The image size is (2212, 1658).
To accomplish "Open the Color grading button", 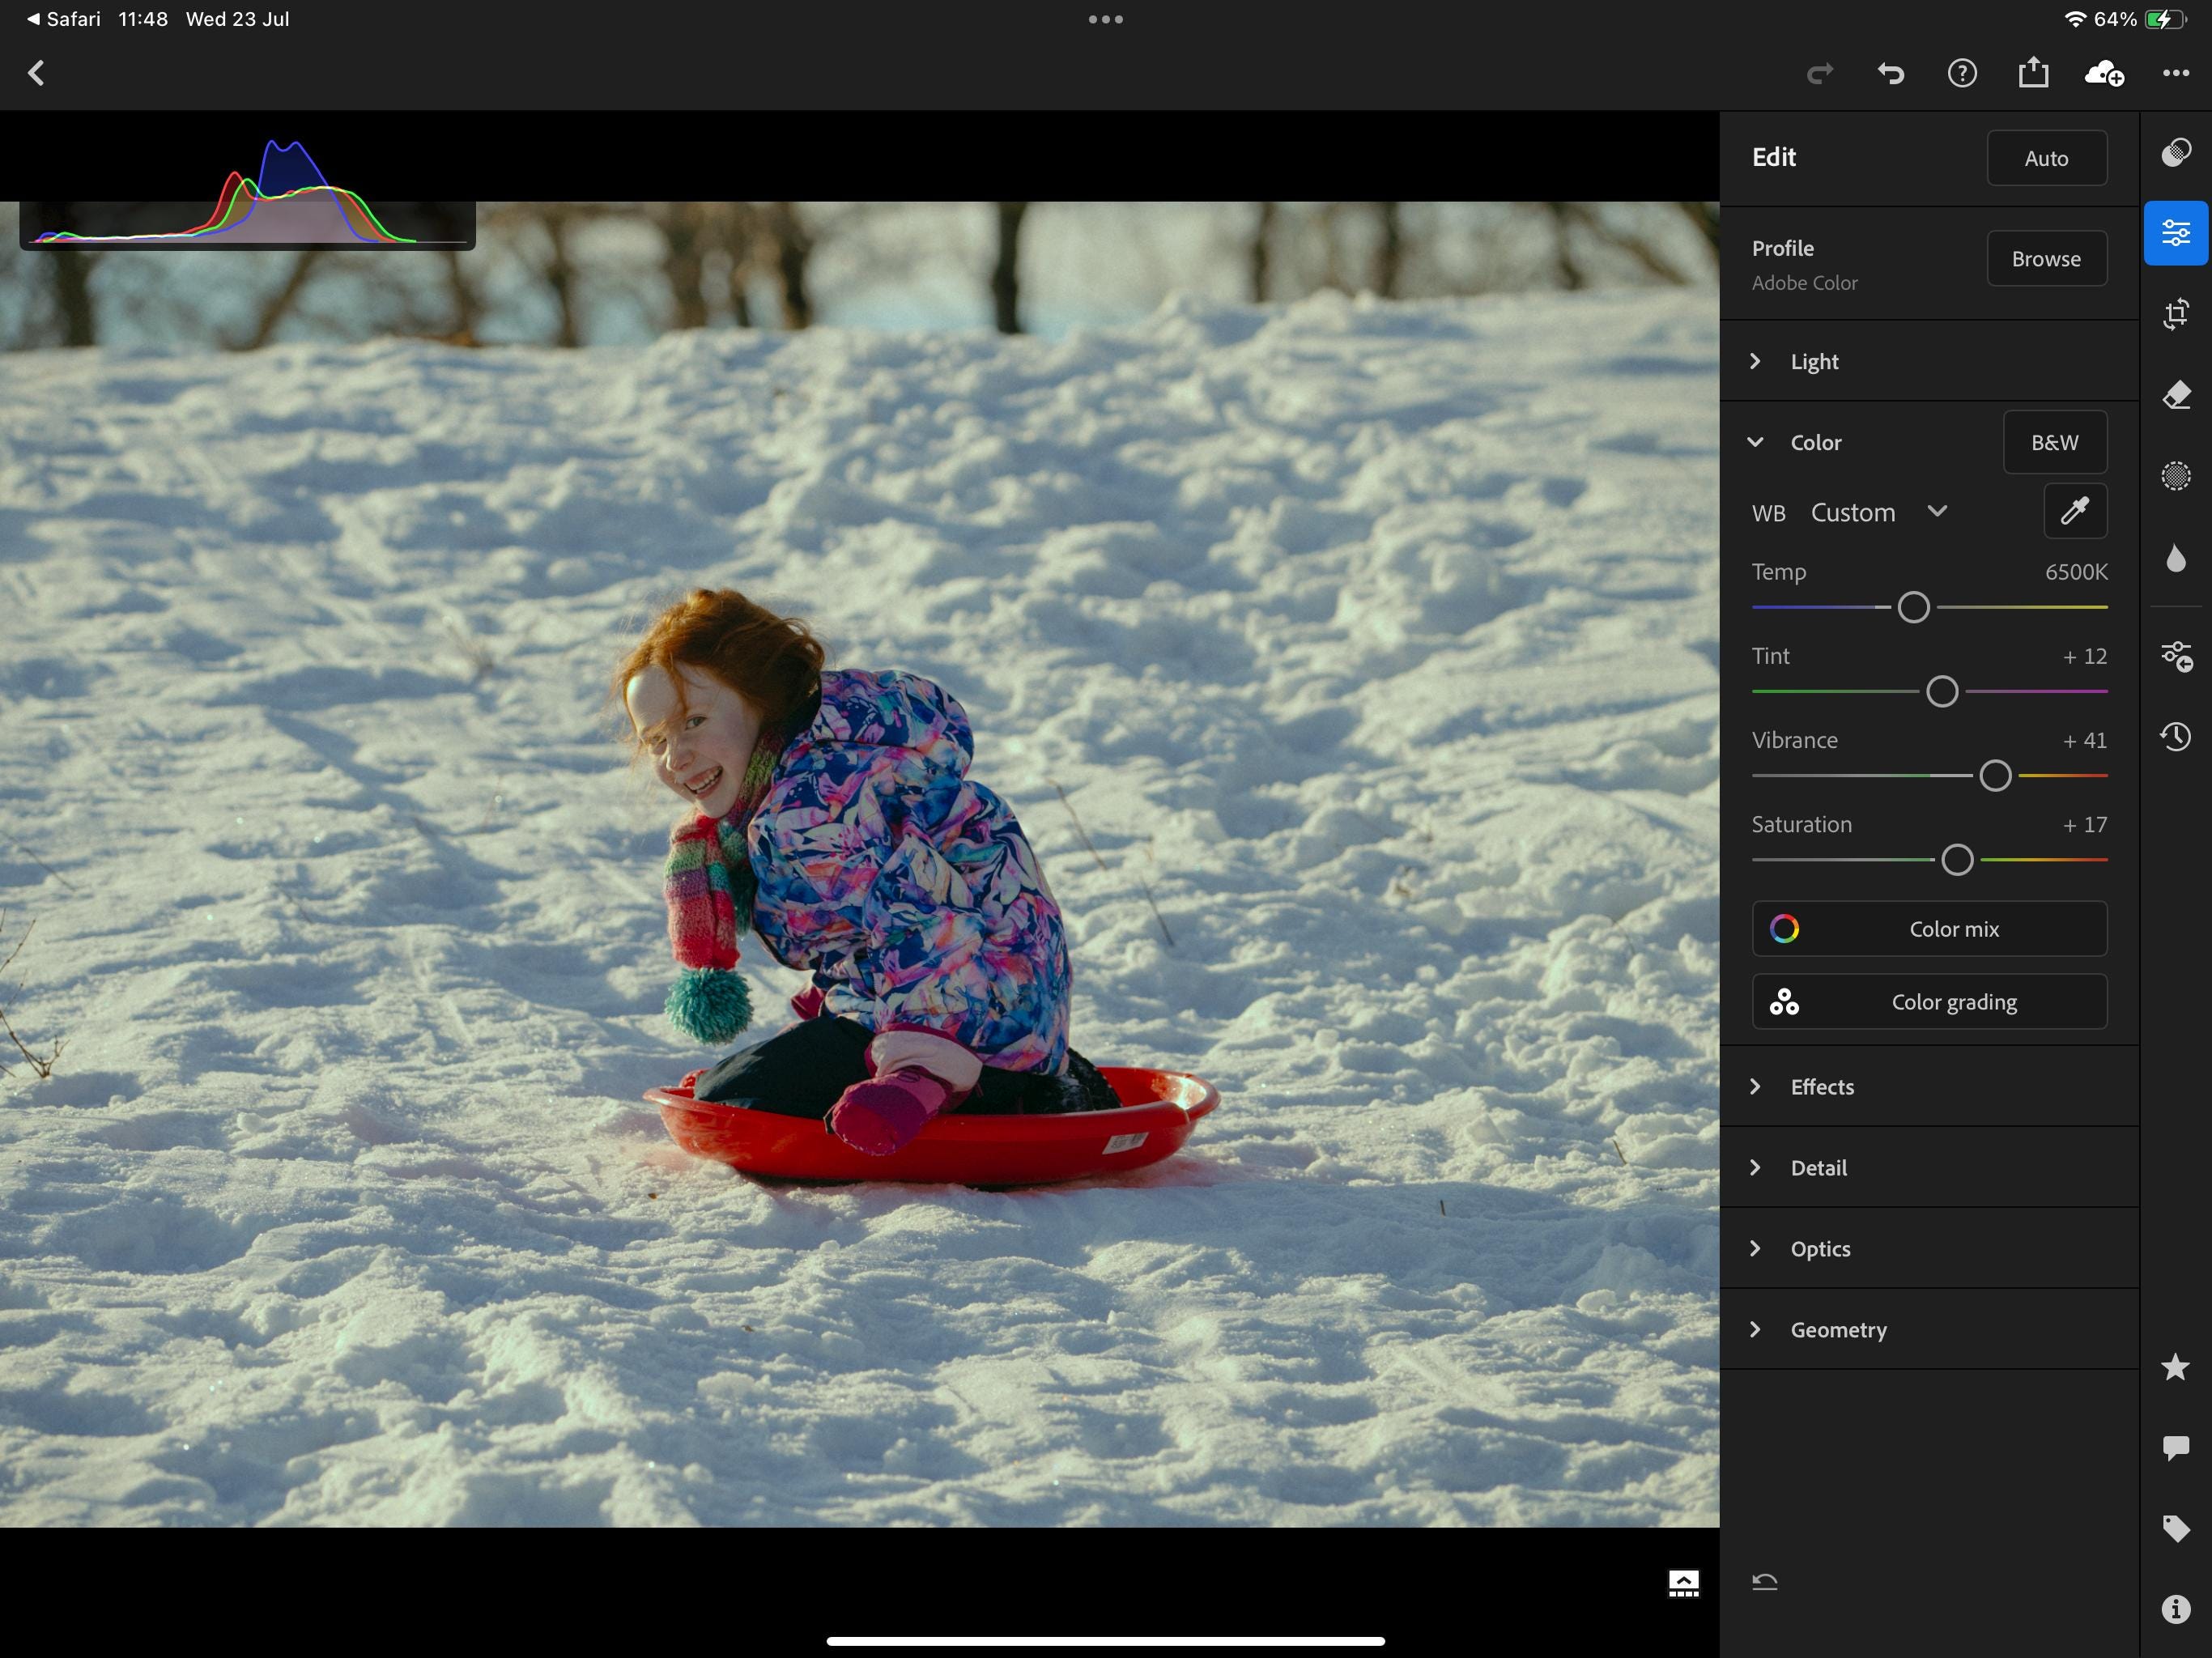I will (1930, 1002).
